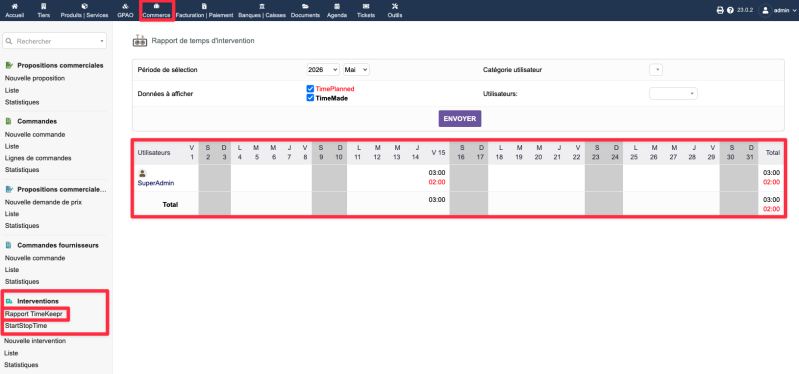
Task: Open Liste under Interventions
Action: (11, 353)
